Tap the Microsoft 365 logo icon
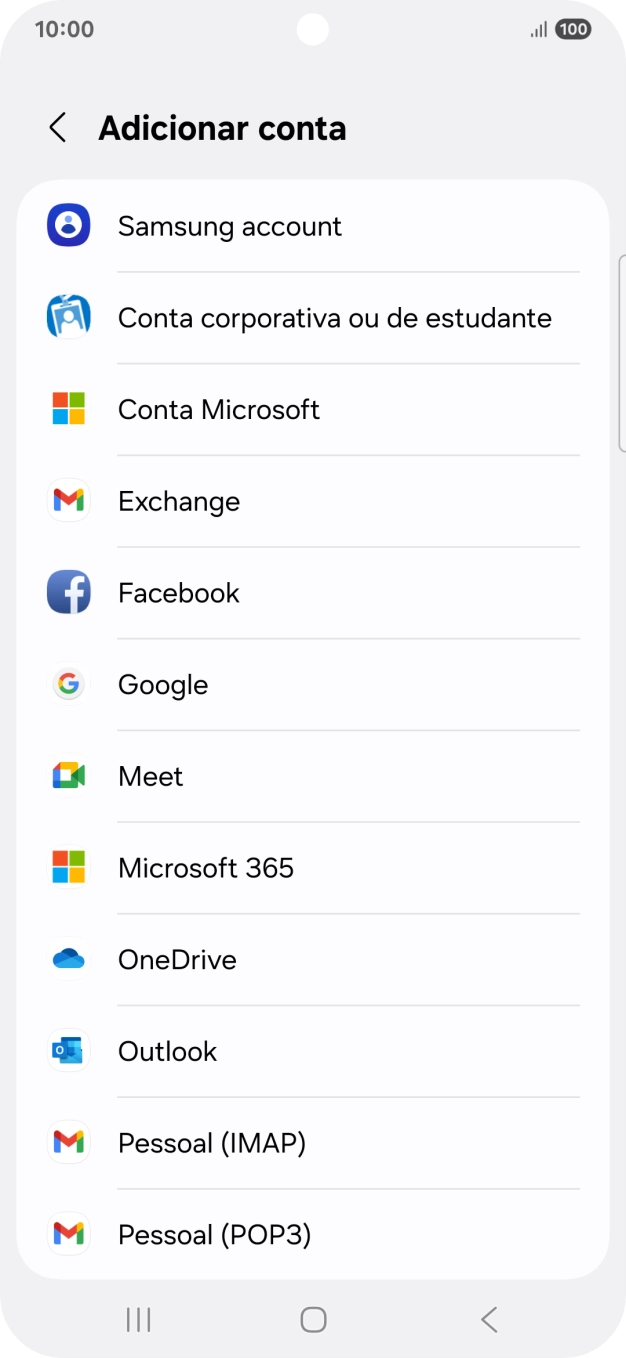The image size is (626, 1358). (69, 868)
